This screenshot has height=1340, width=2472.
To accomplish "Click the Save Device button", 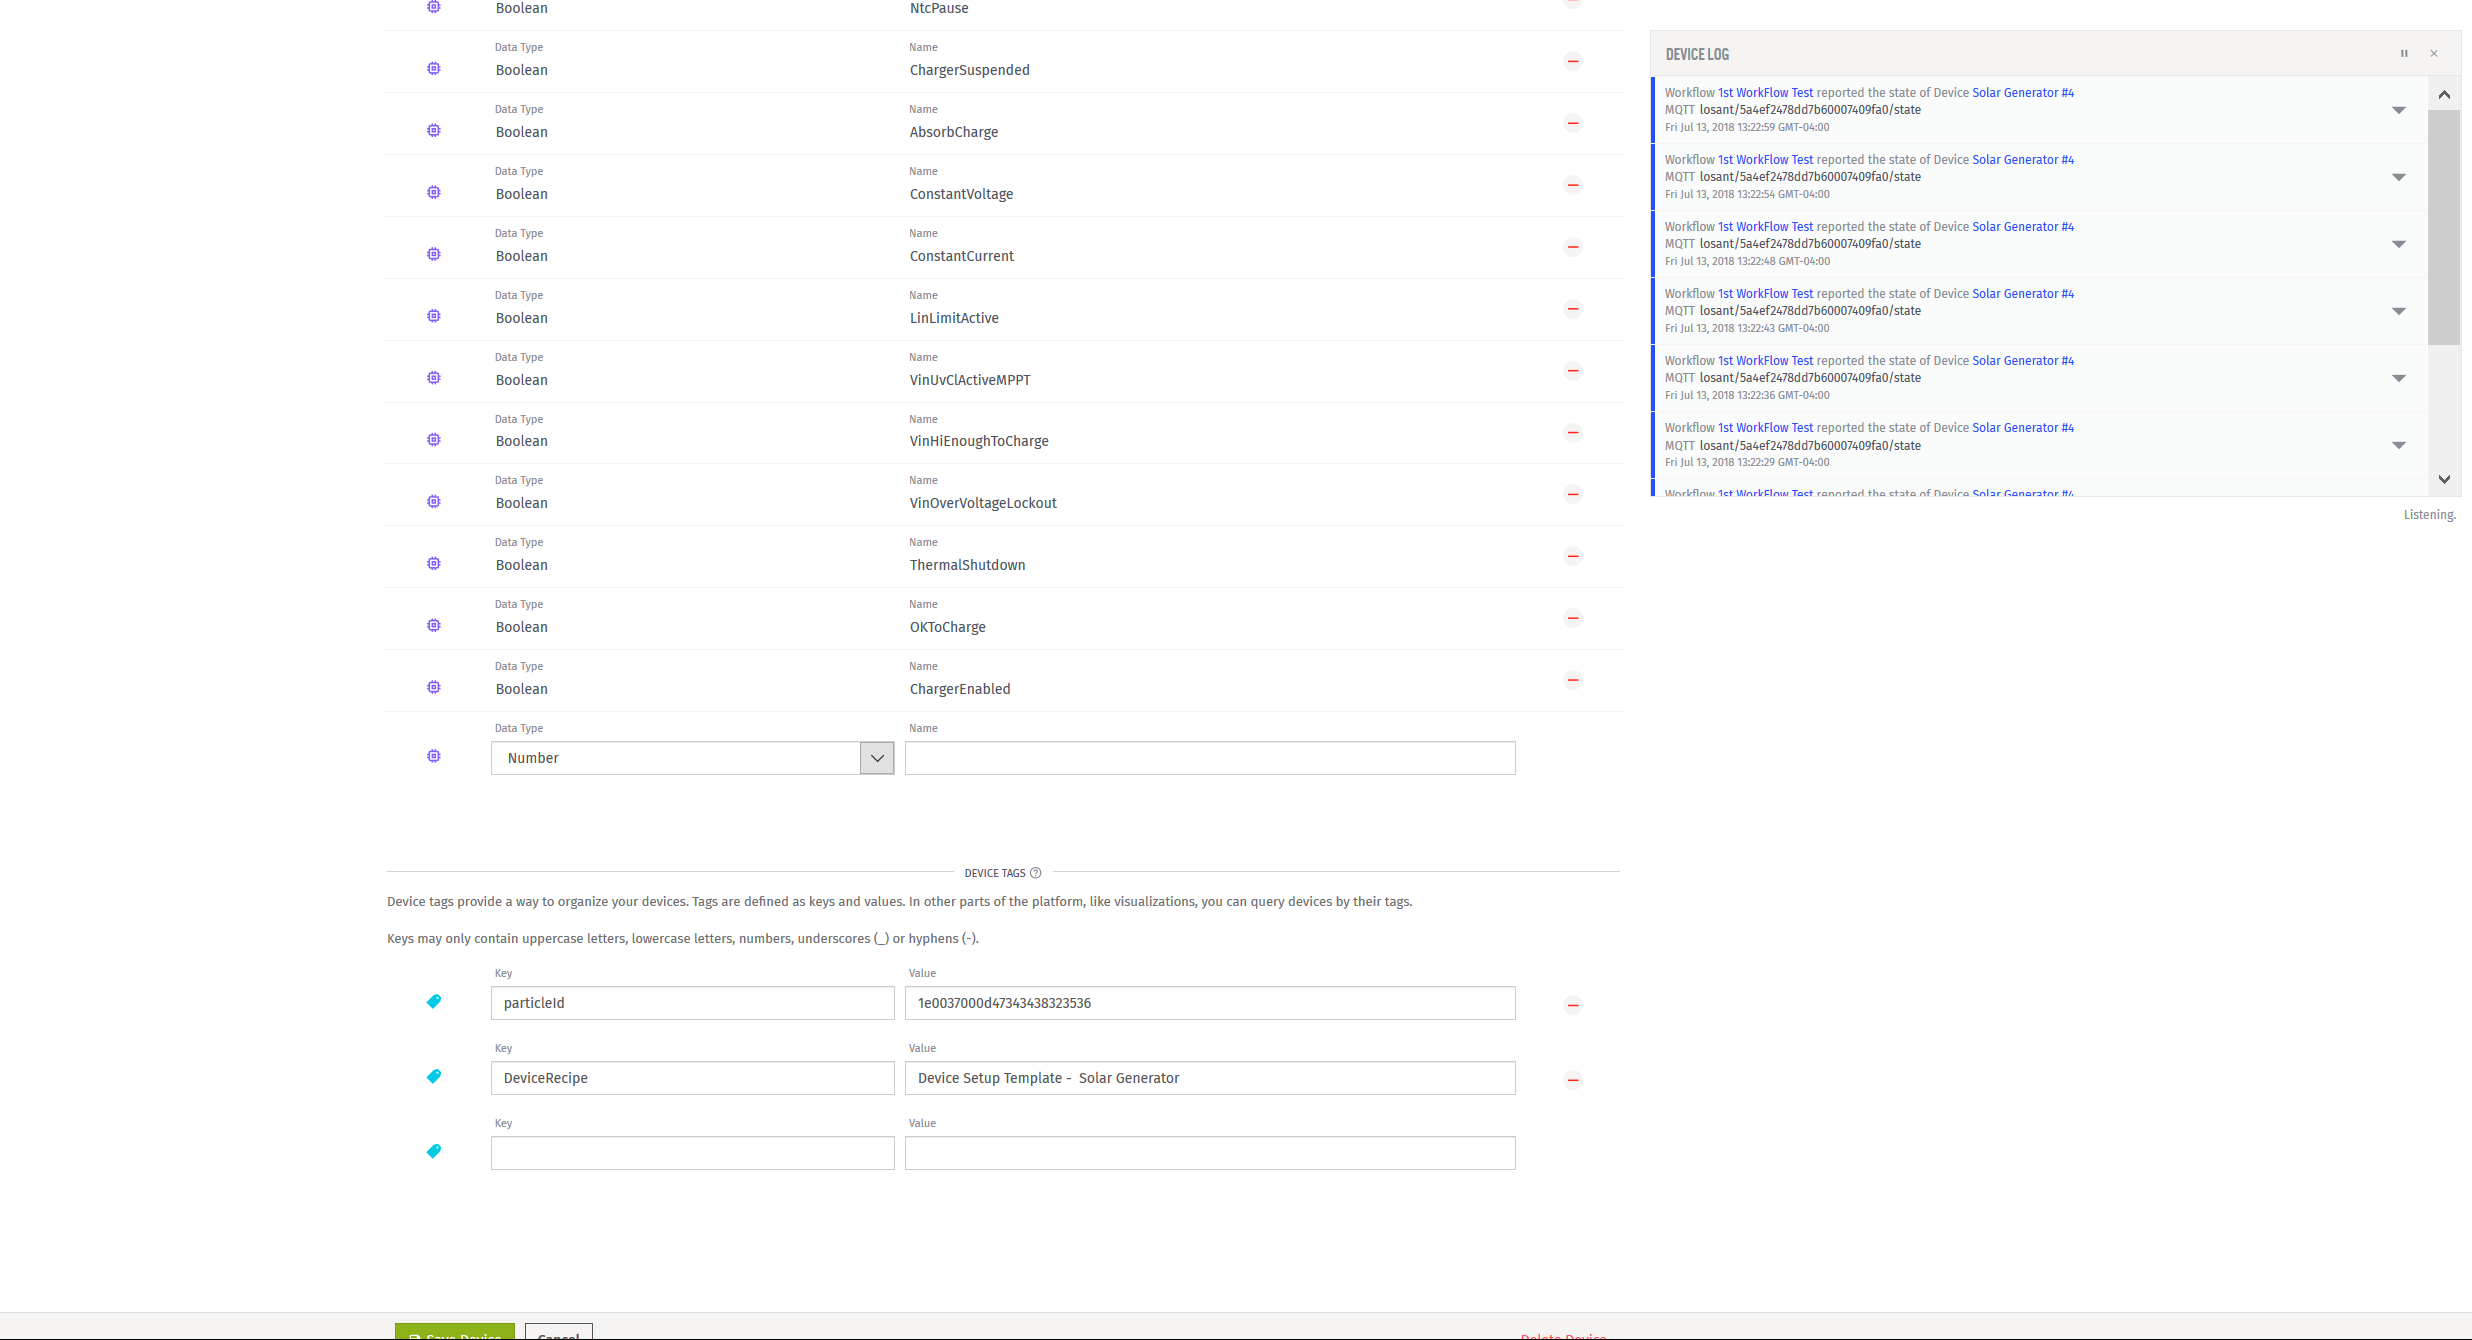I will (455, 1333).
